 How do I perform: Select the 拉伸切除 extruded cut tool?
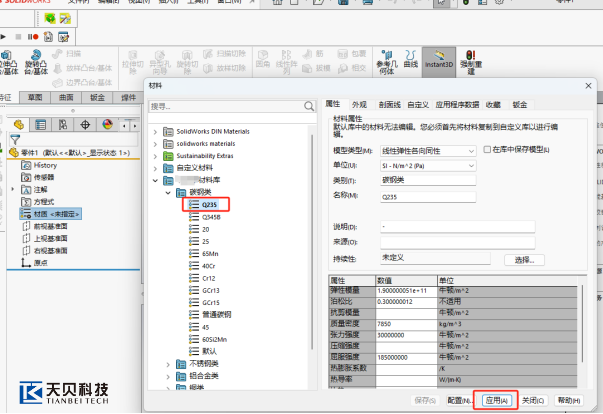pos(133,62)
